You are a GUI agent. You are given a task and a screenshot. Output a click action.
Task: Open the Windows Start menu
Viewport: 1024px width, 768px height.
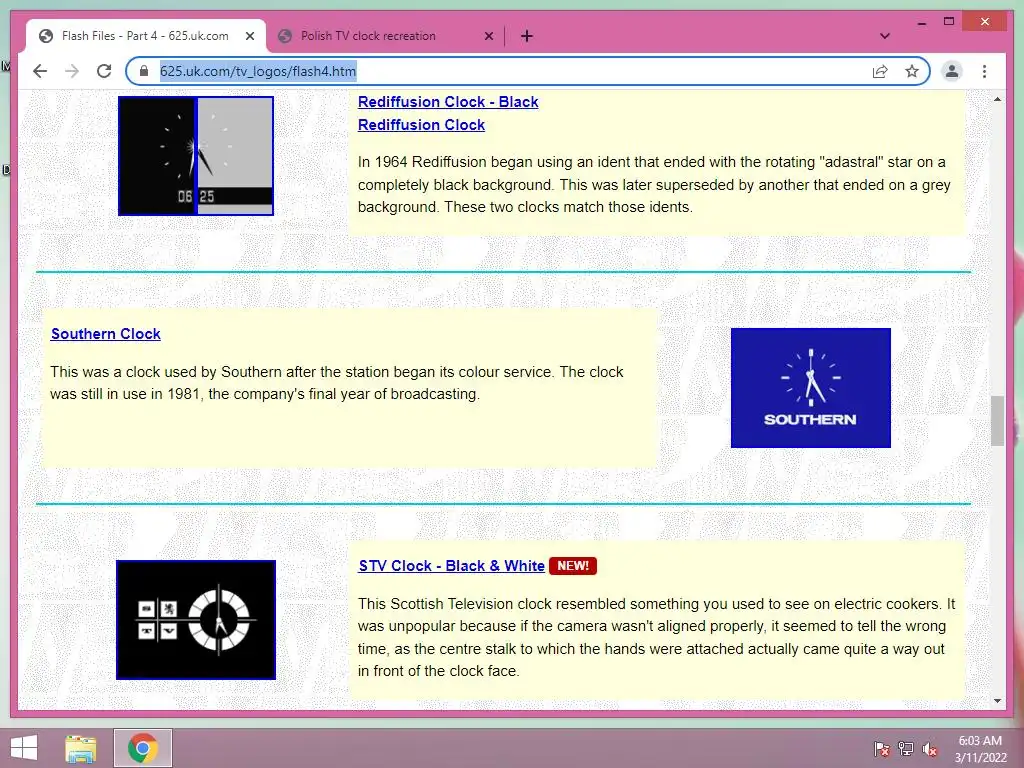24,748
